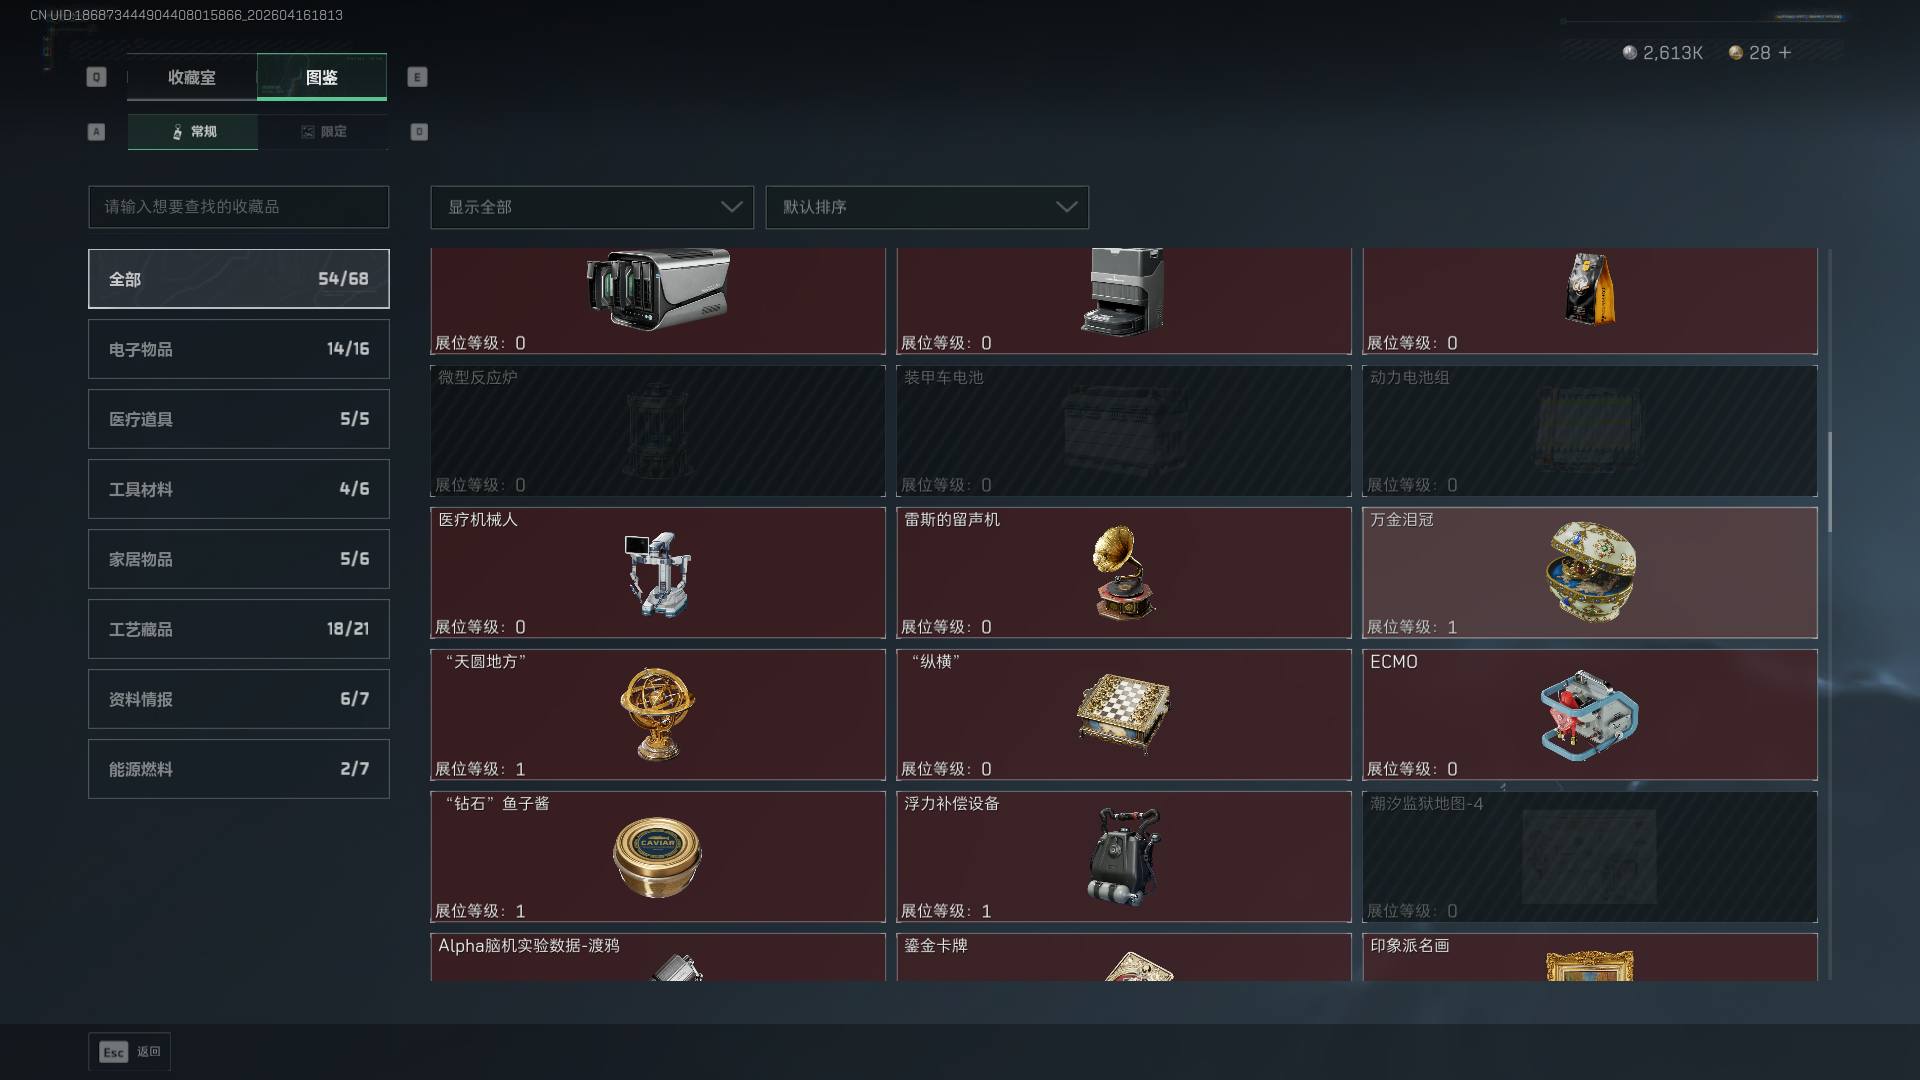Screen dimensions: 1920x1080
Task: Click the 天圆地方 golden armillary sphere
Action: (658, 715)
